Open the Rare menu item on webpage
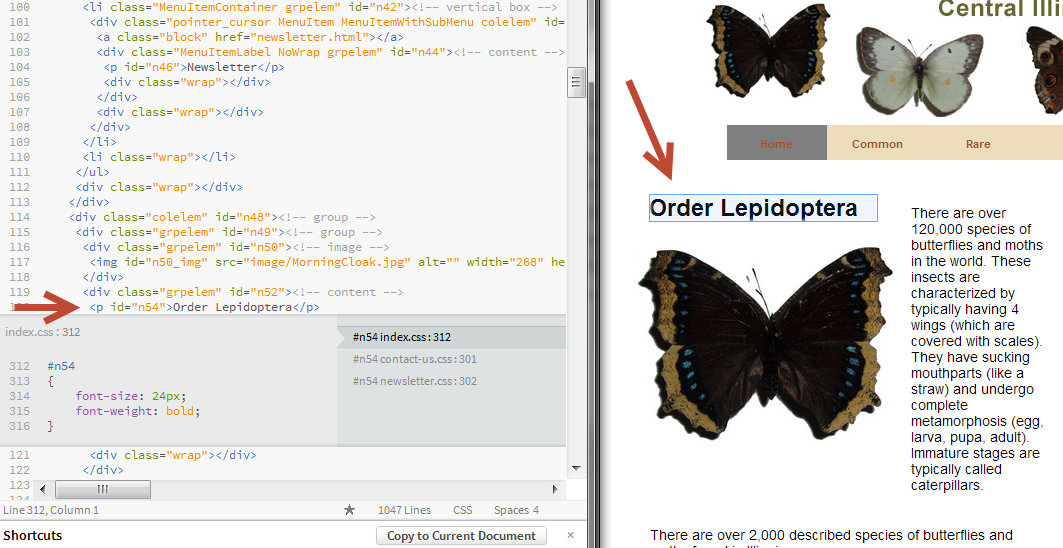Screen dimensions: 1063x548 click(x=978, y=143)
